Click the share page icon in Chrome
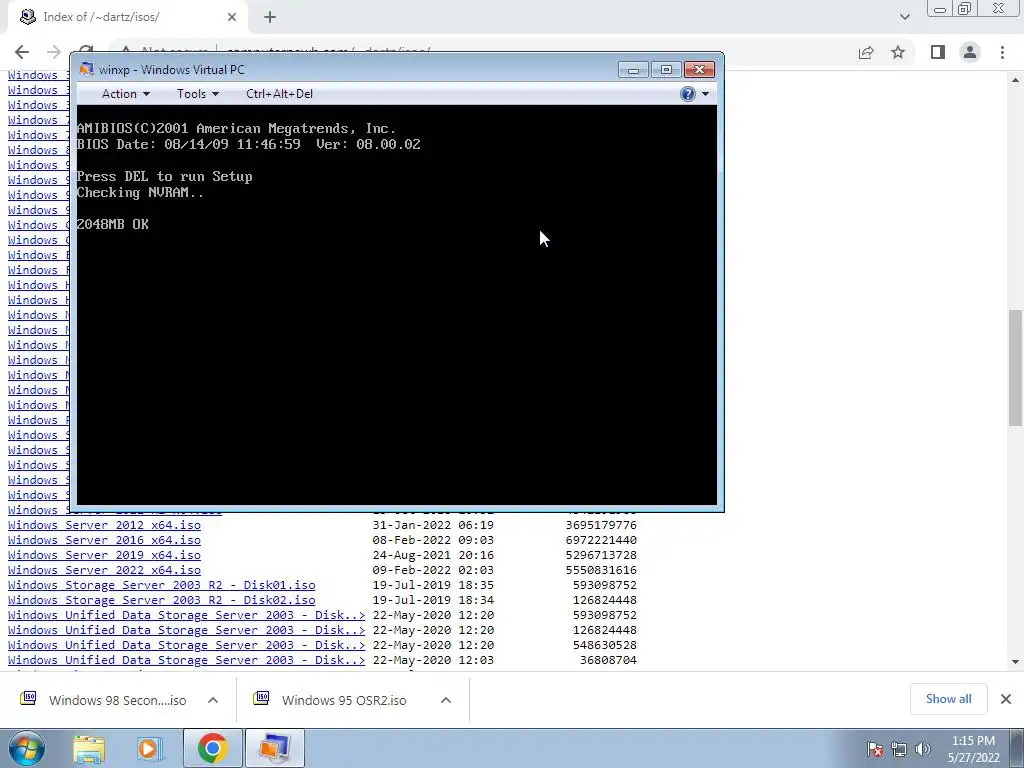 (866, 52)
